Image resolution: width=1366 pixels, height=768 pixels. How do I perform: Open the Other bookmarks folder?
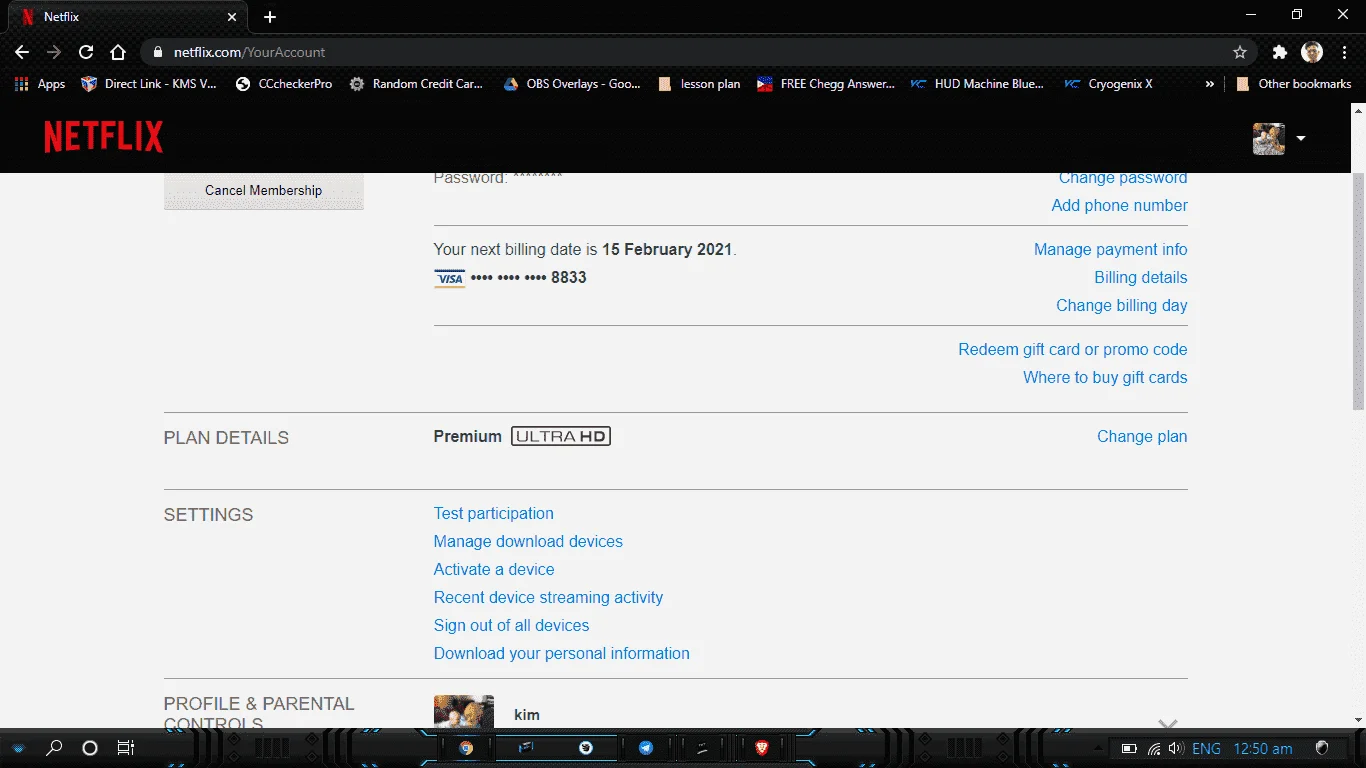pyautogui.click(x=1293, y=84)
